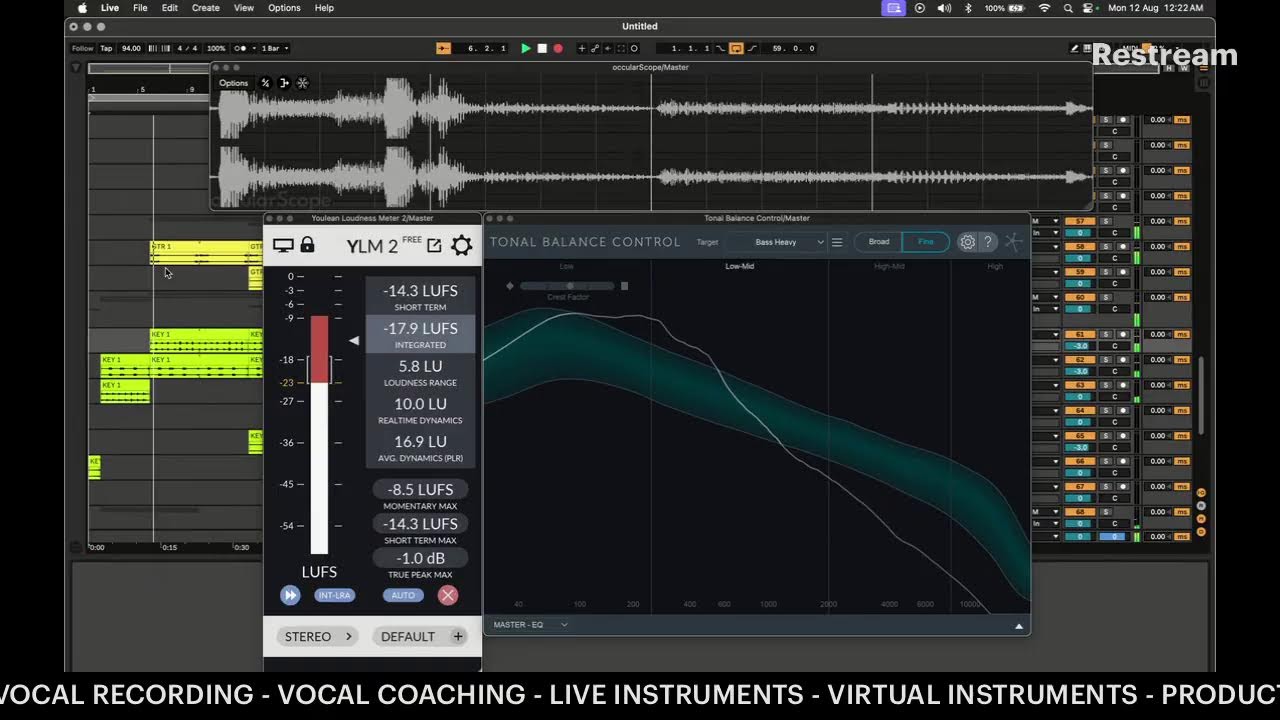Click the freeze snowflake icon in occularScope
Screen dimensions: 1280x720
pos(303,83)
